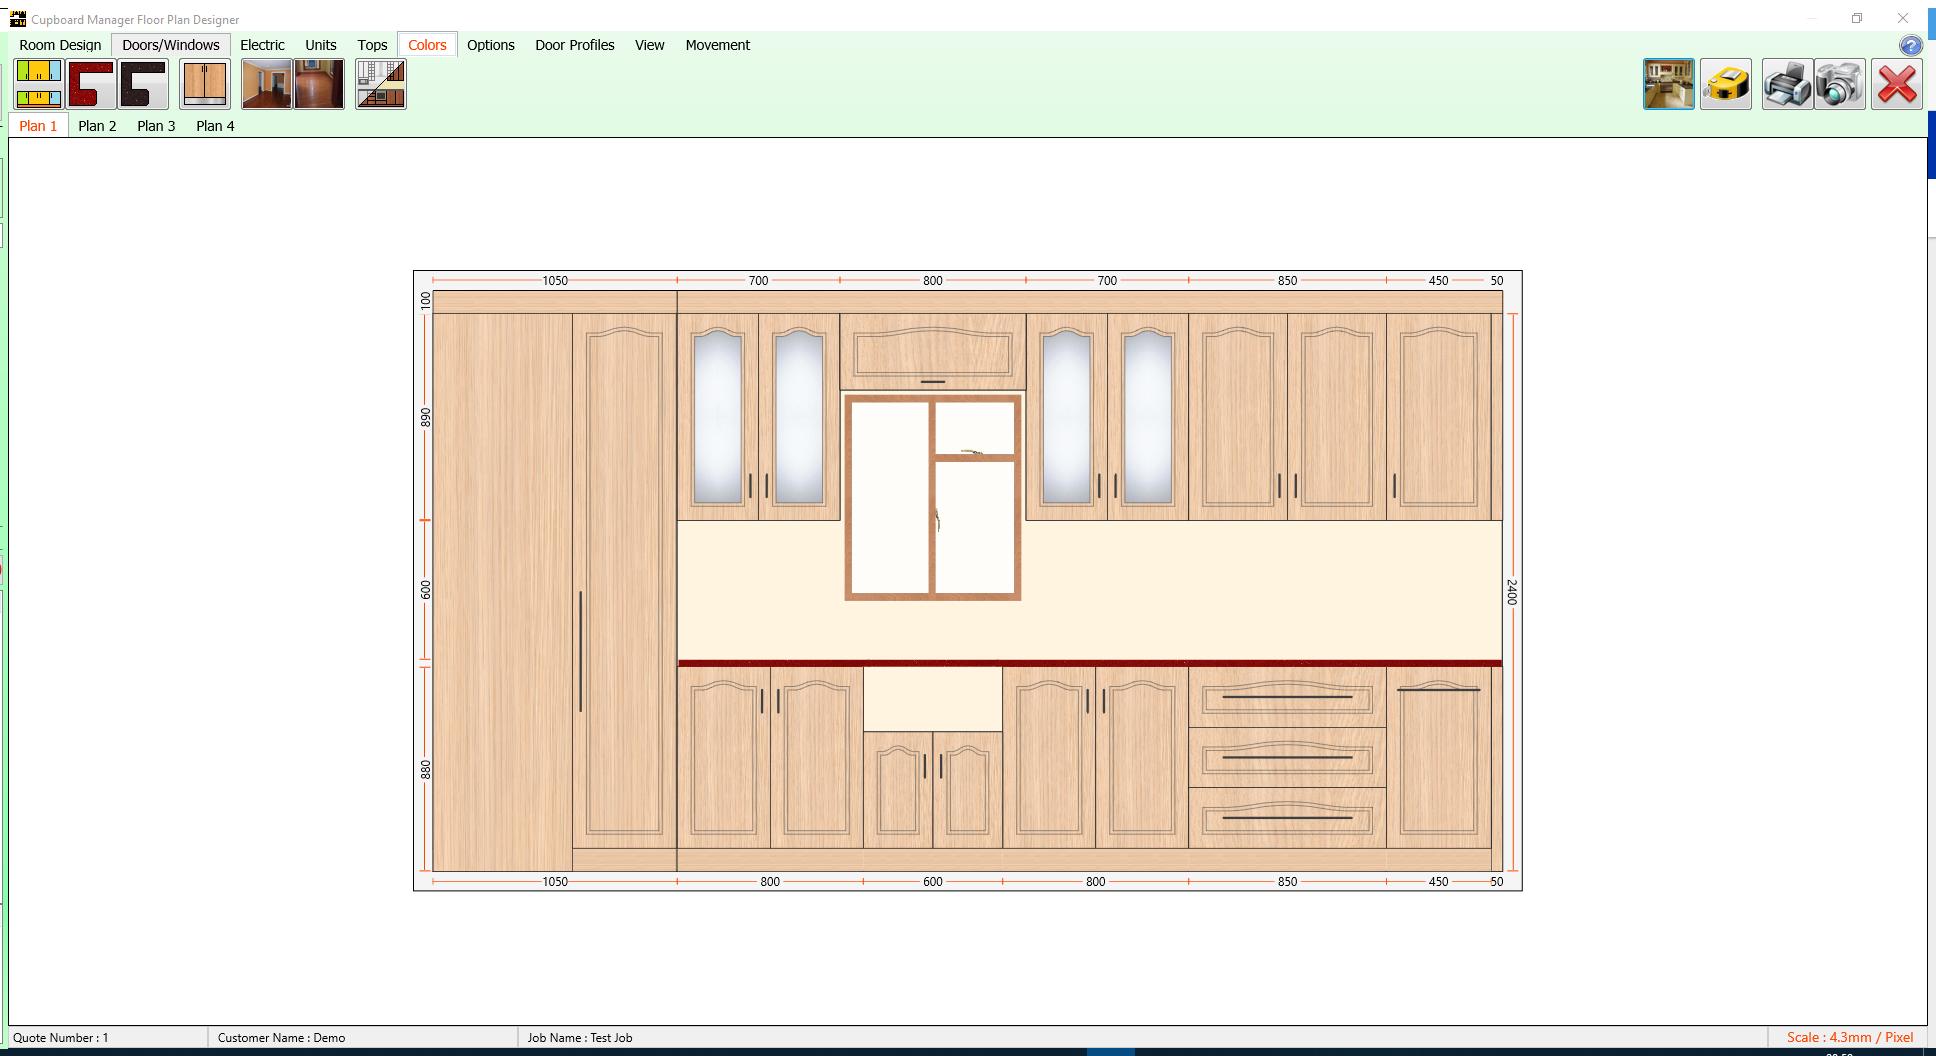Select the tall pantry cabinet door
Screen dimensions: 1936x1056
click(624, 581)
